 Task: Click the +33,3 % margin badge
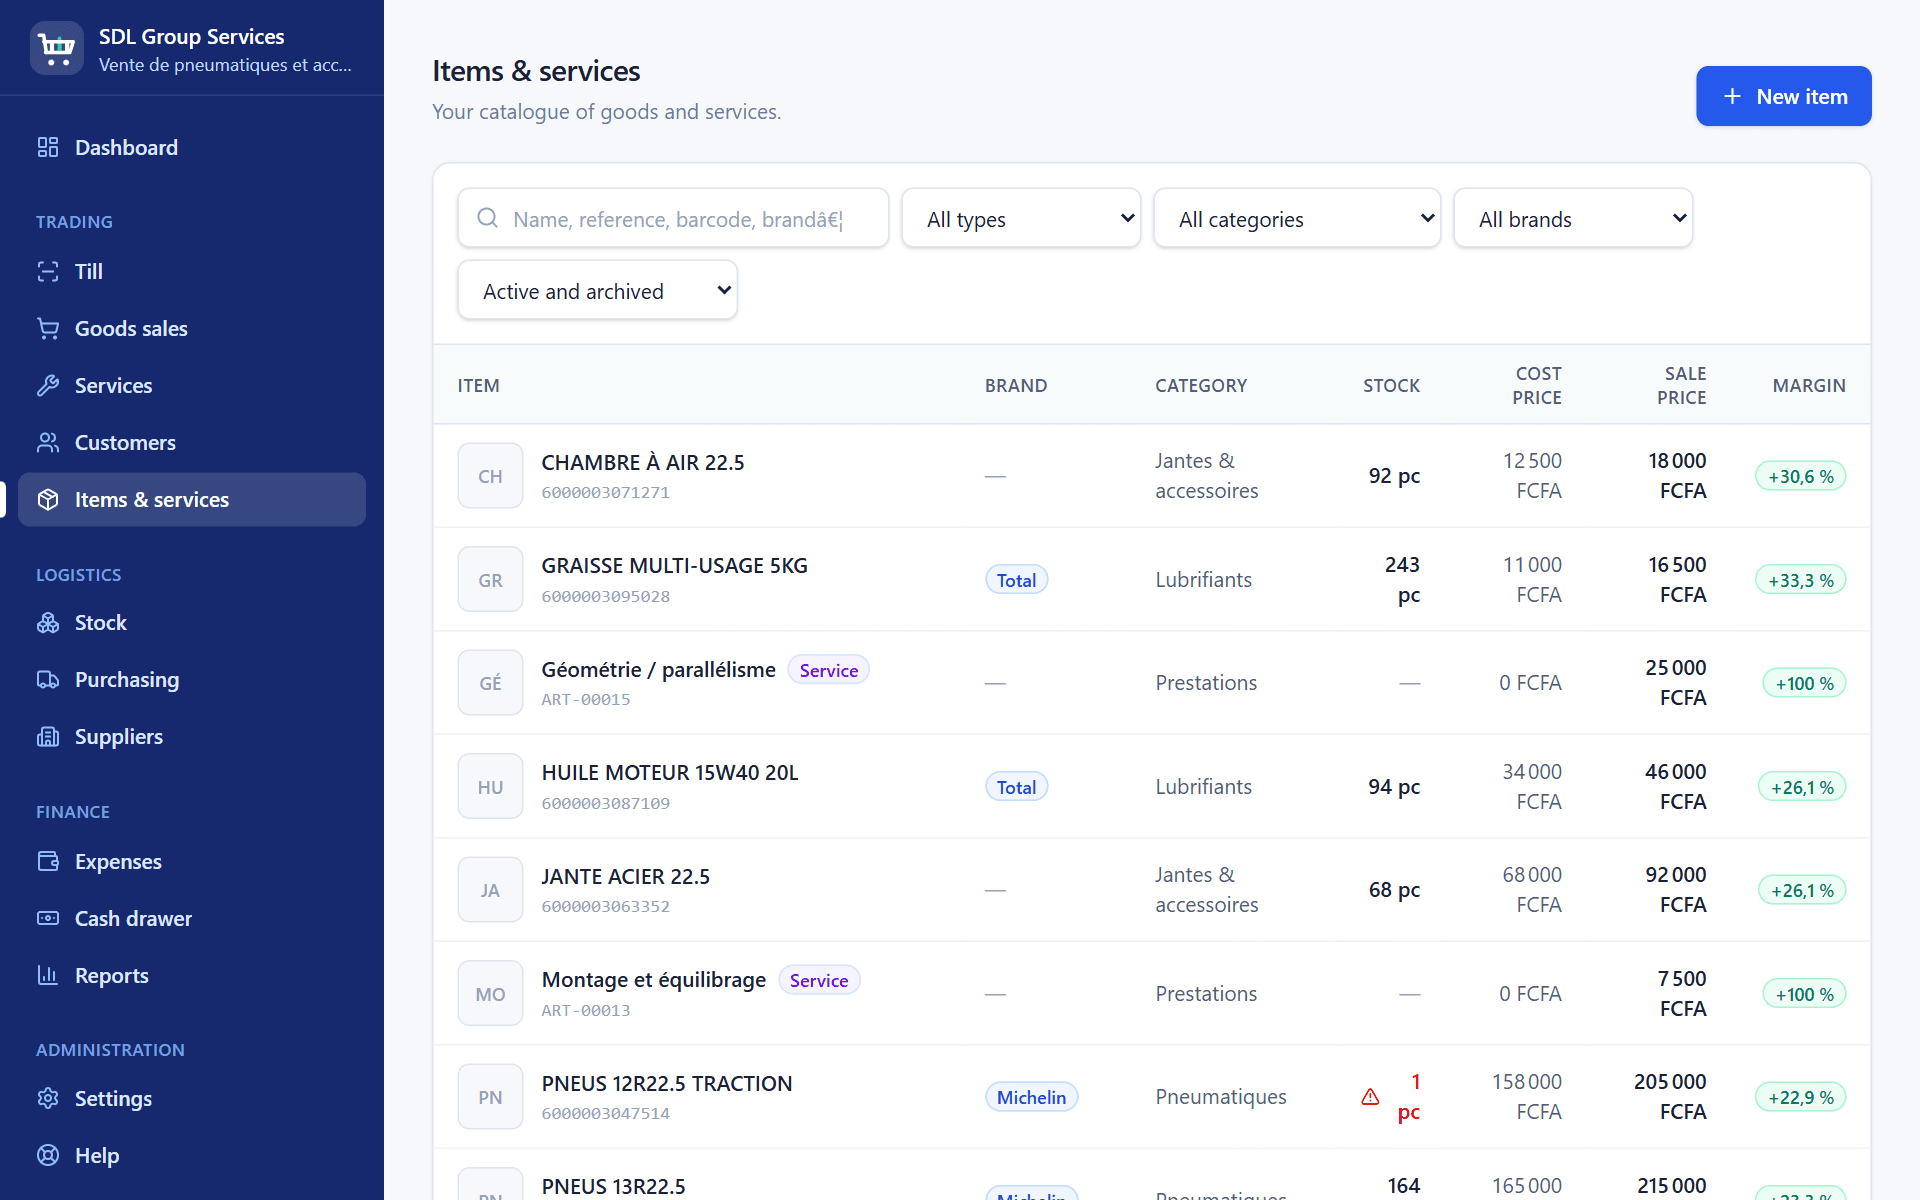point(1801,580)
